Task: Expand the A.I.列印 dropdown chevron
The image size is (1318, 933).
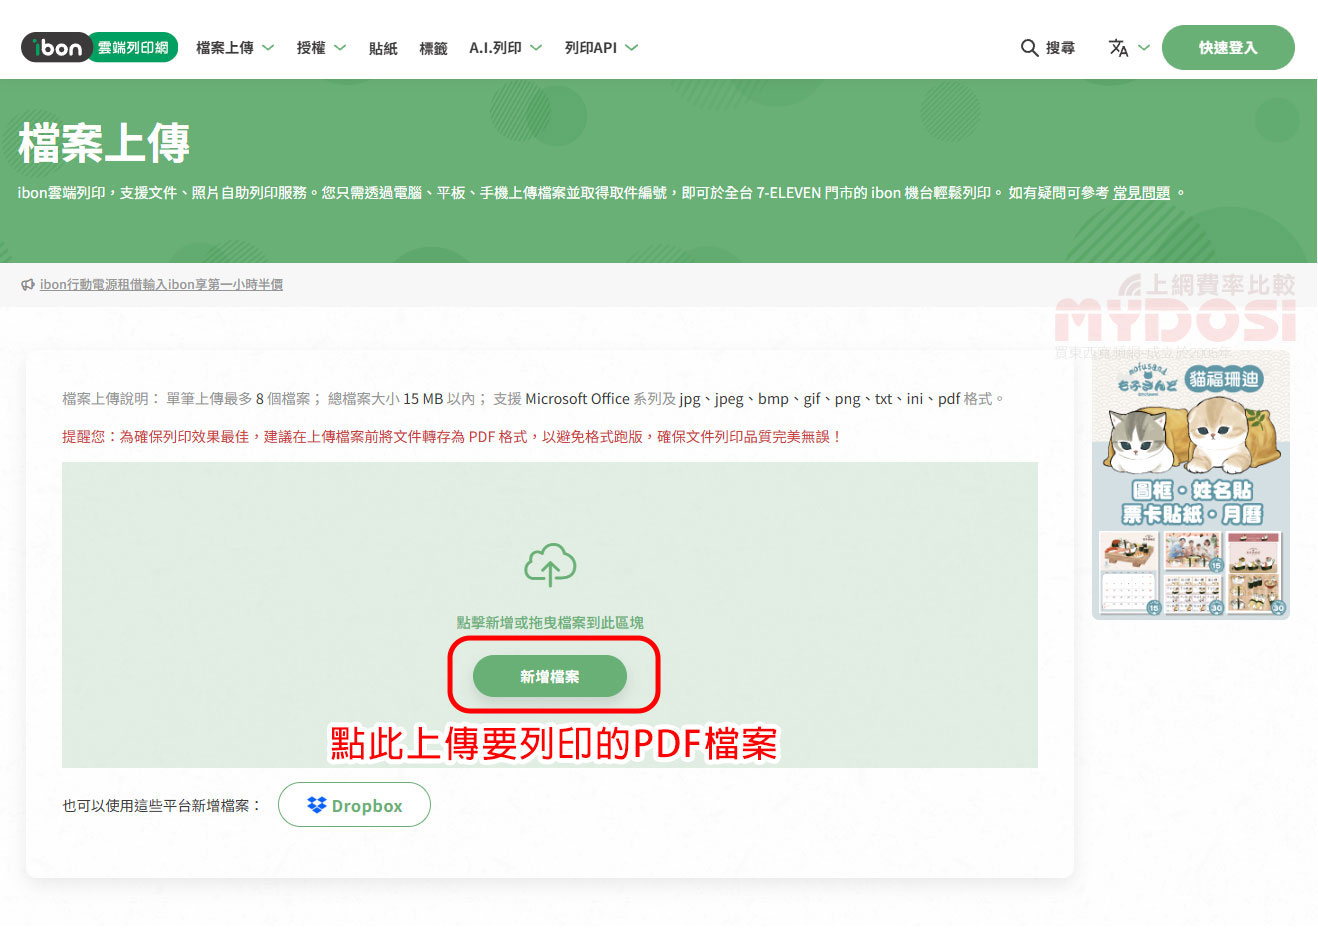Action: [536, 48]
